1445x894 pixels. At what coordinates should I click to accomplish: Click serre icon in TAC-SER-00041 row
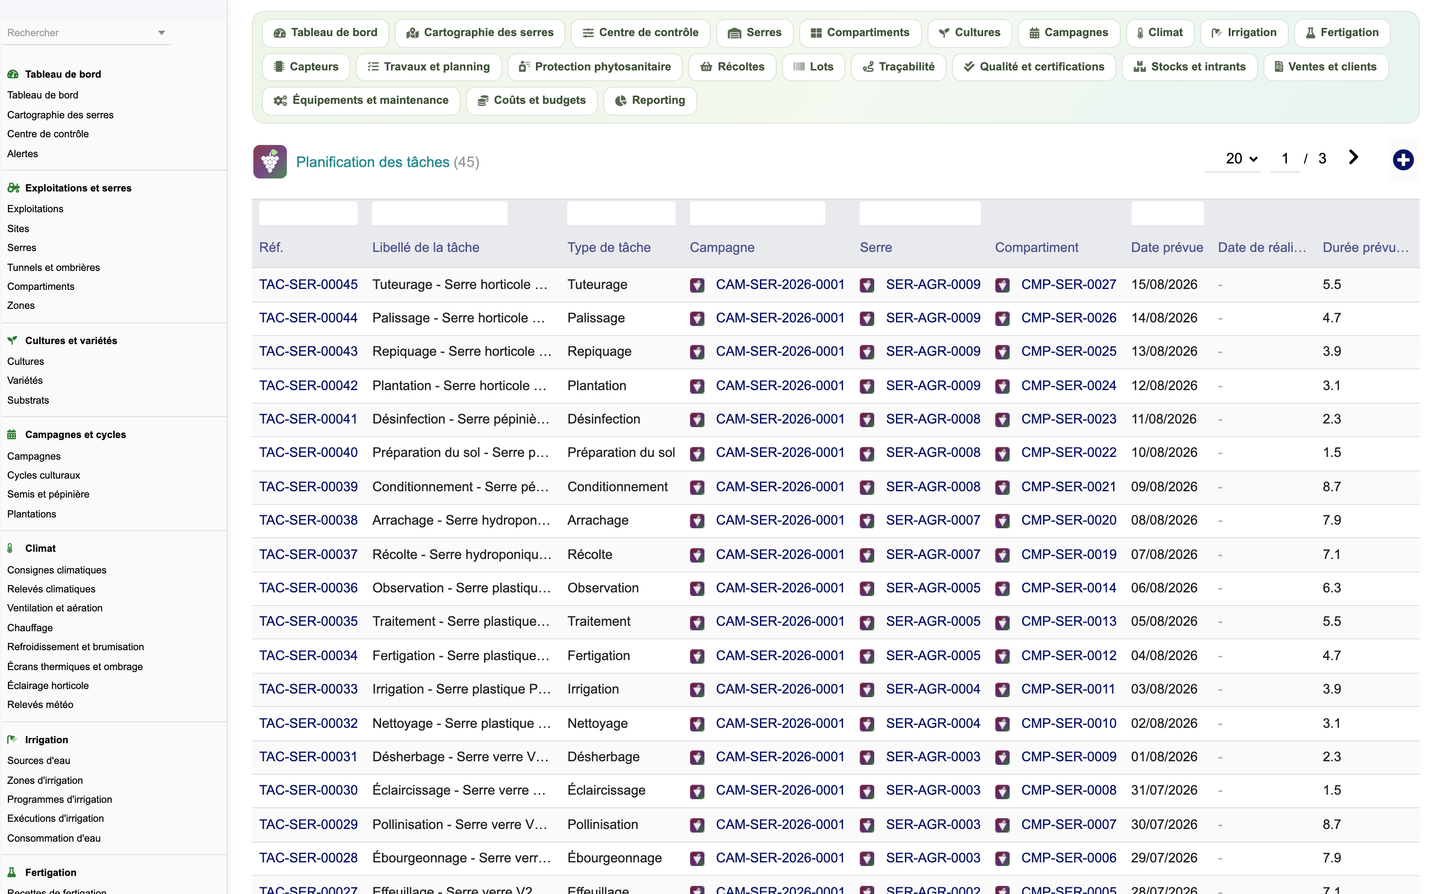867,420
